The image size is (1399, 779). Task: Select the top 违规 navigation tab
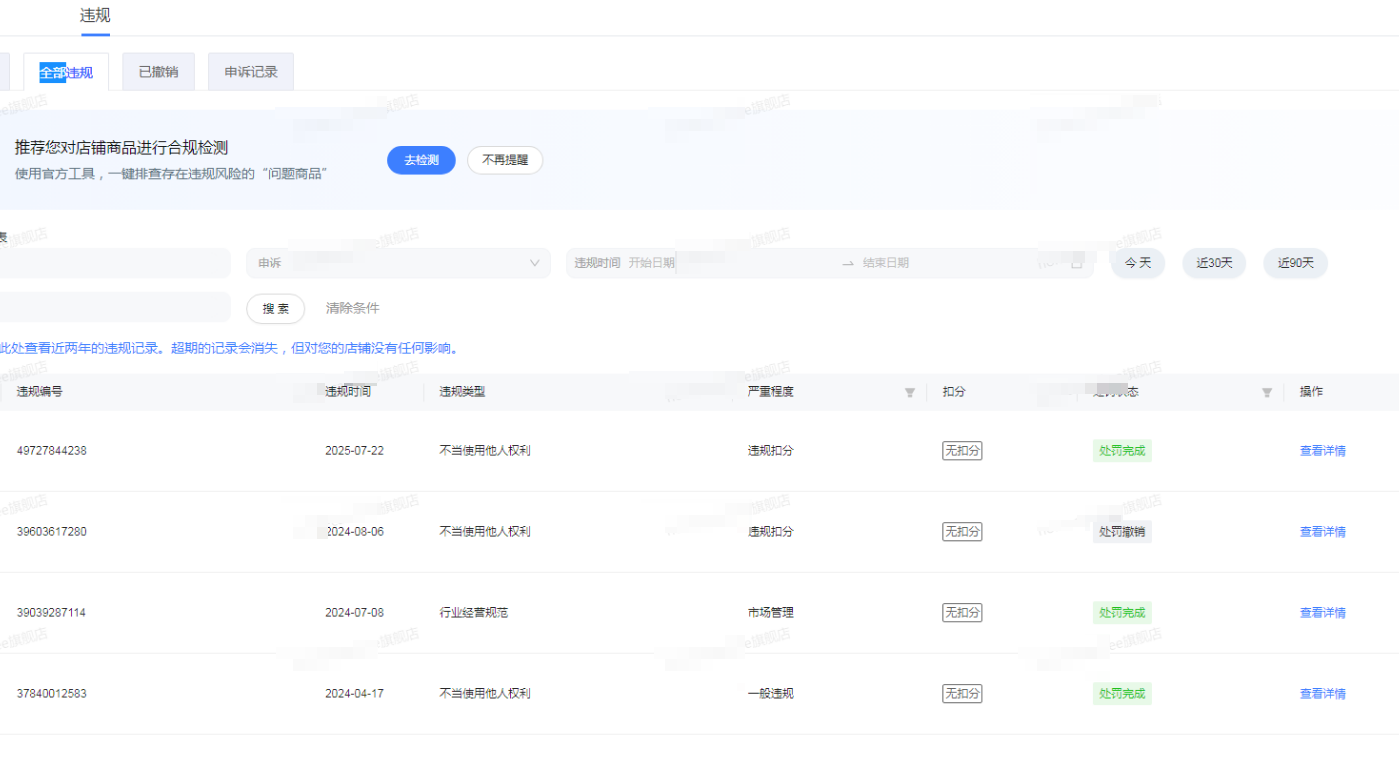pyautogui.click(x=95, y=15)
